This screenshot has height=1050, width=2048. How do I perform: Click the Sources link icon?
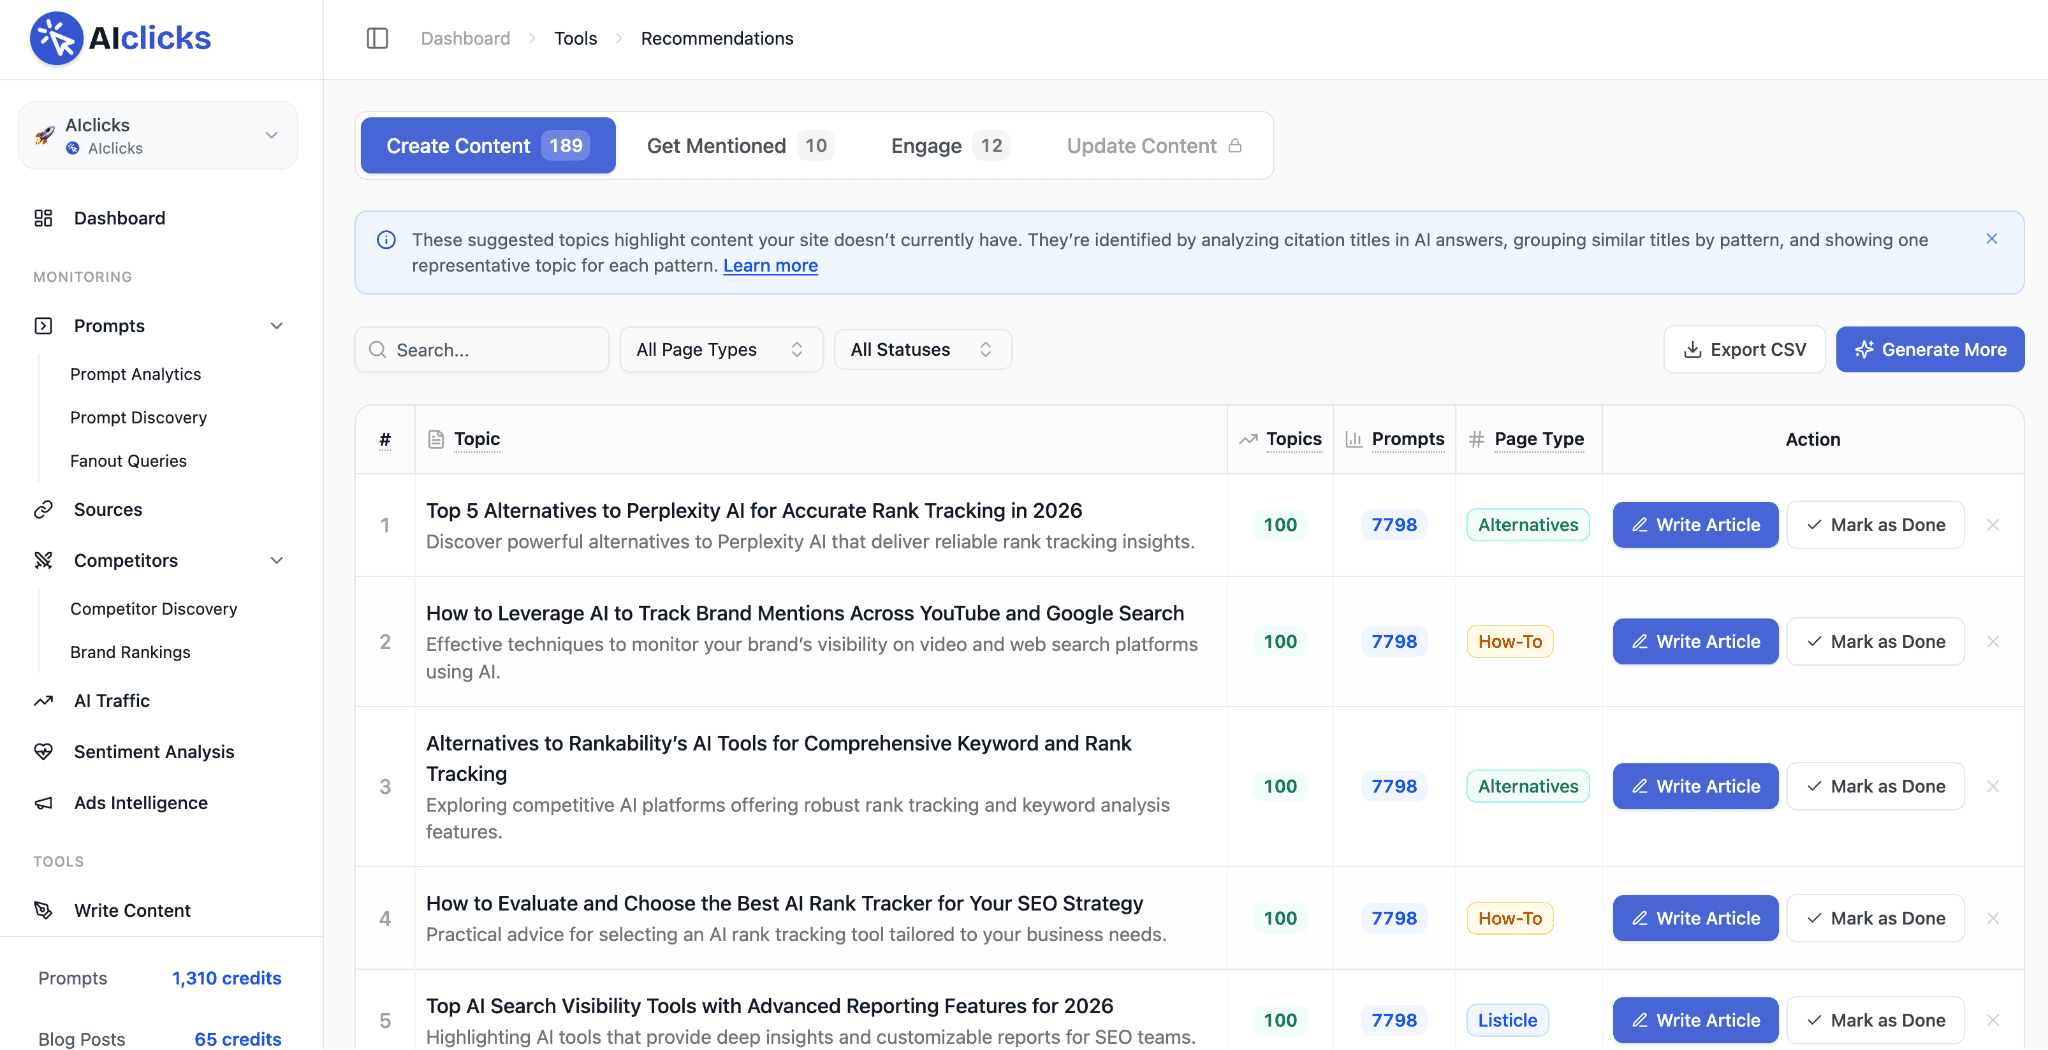[x=43, y=510]
